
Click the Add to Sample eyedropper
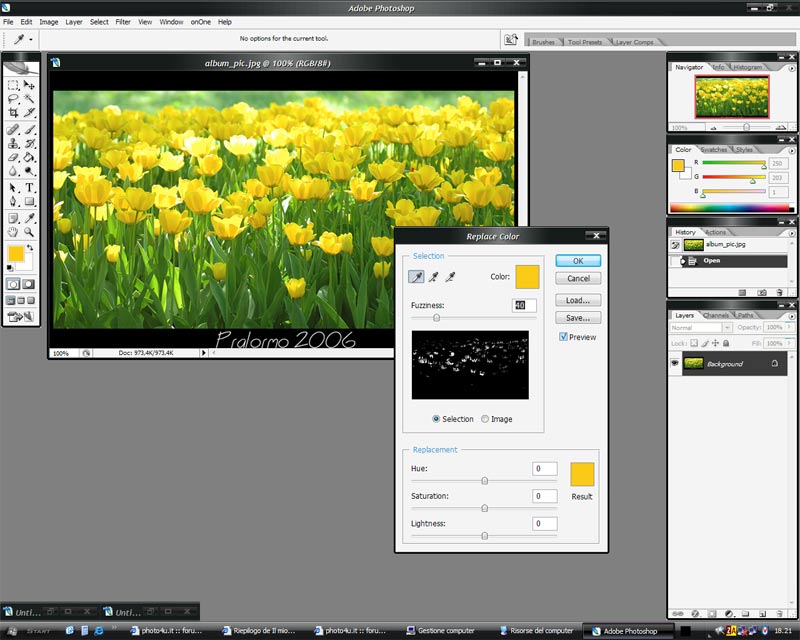434,277
